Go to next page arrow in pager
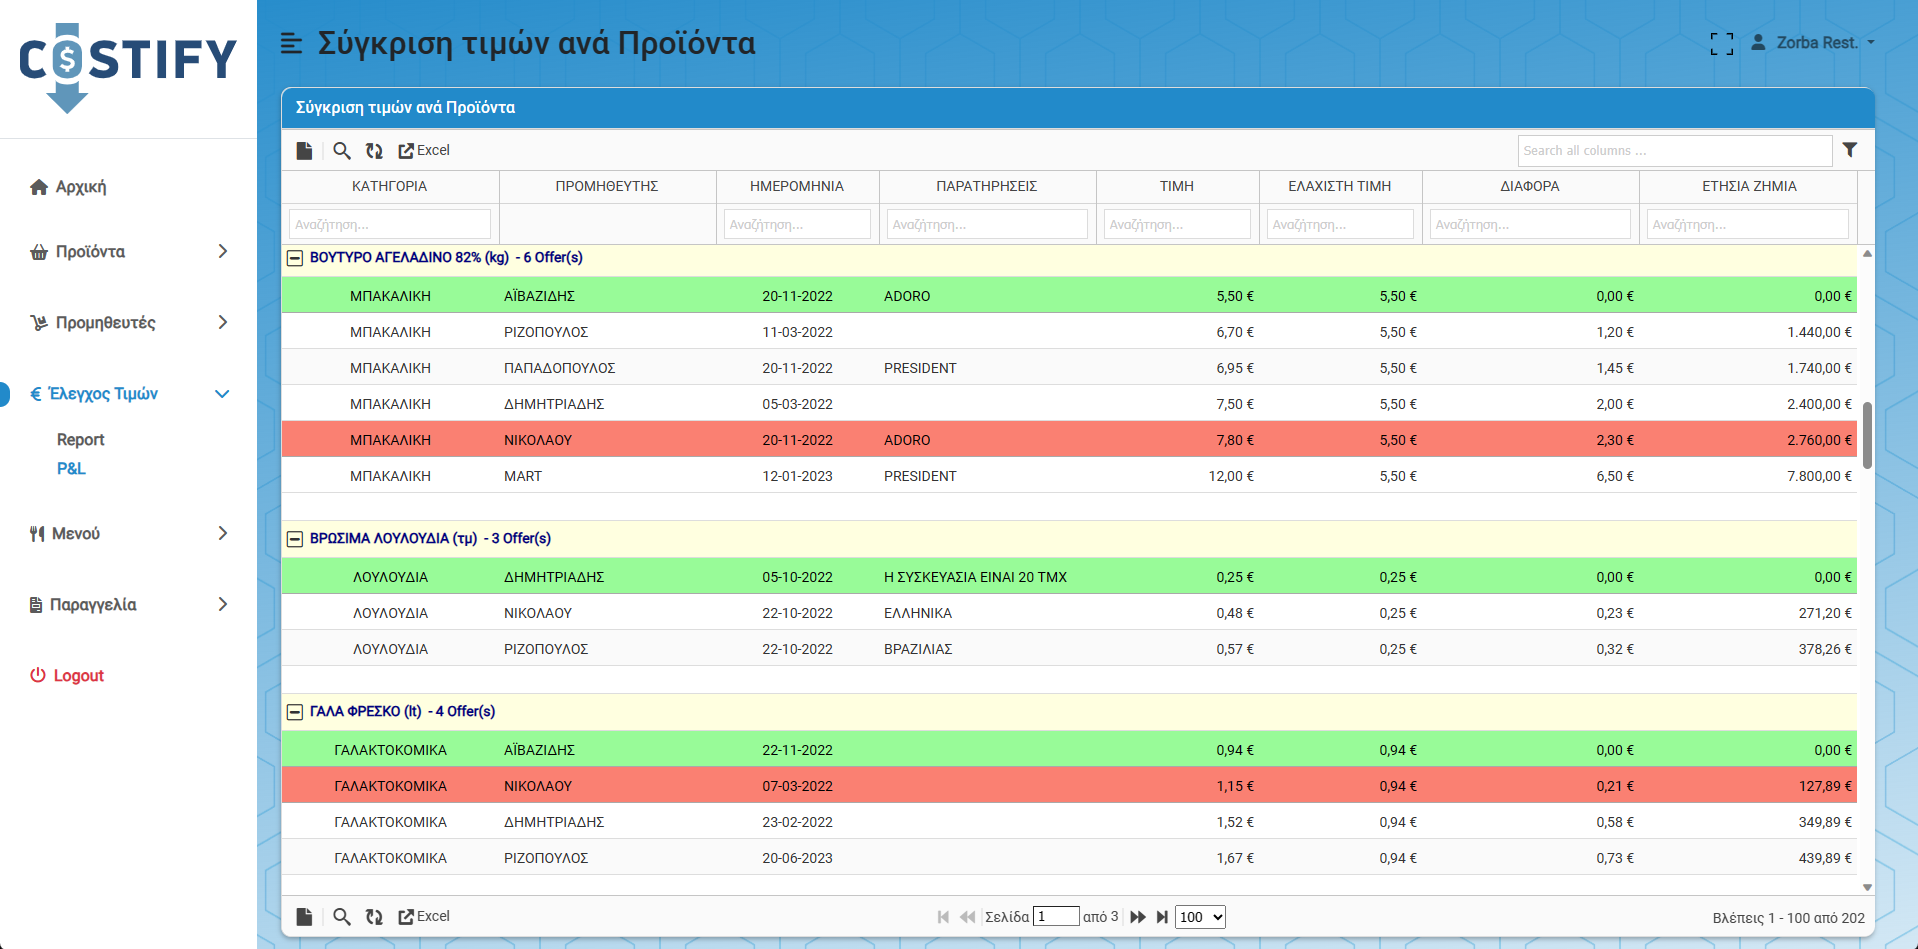 (1138, 917)
